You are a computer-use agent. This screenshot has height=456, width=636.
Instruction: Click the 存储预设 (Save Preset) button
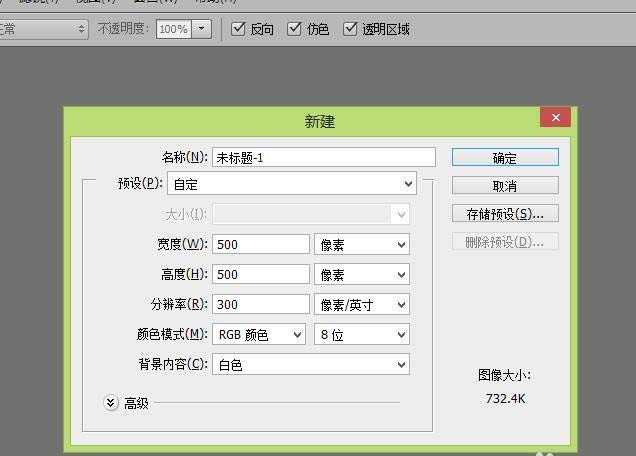[x=505, y=214]
